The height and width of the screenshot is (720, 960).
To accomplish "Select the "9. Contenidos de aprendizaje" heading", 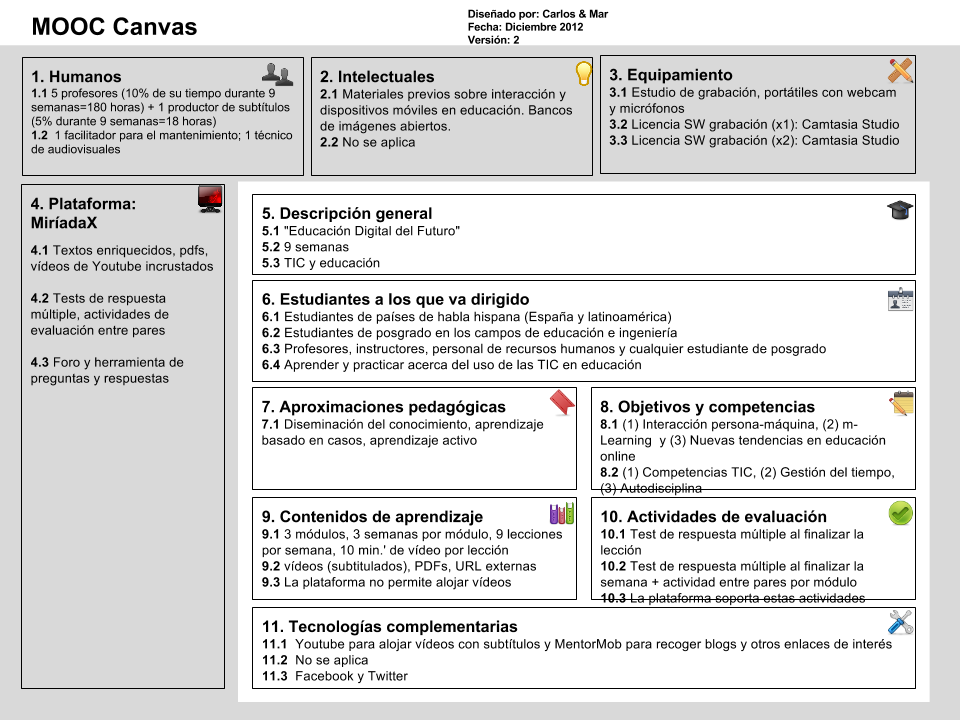I will [372, 516].
